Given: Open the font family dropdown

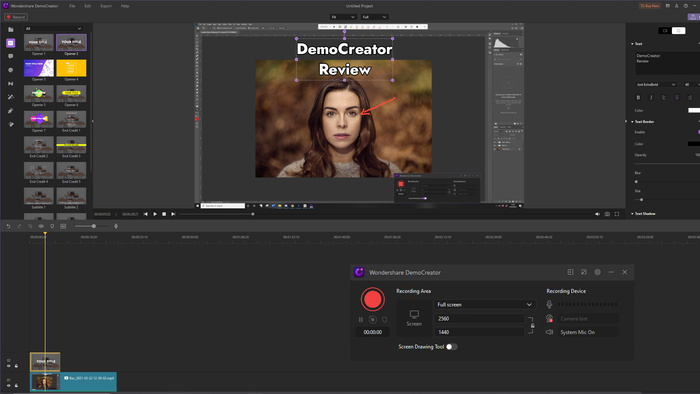Looking at the screenshot, I should (x=656, y=84).
